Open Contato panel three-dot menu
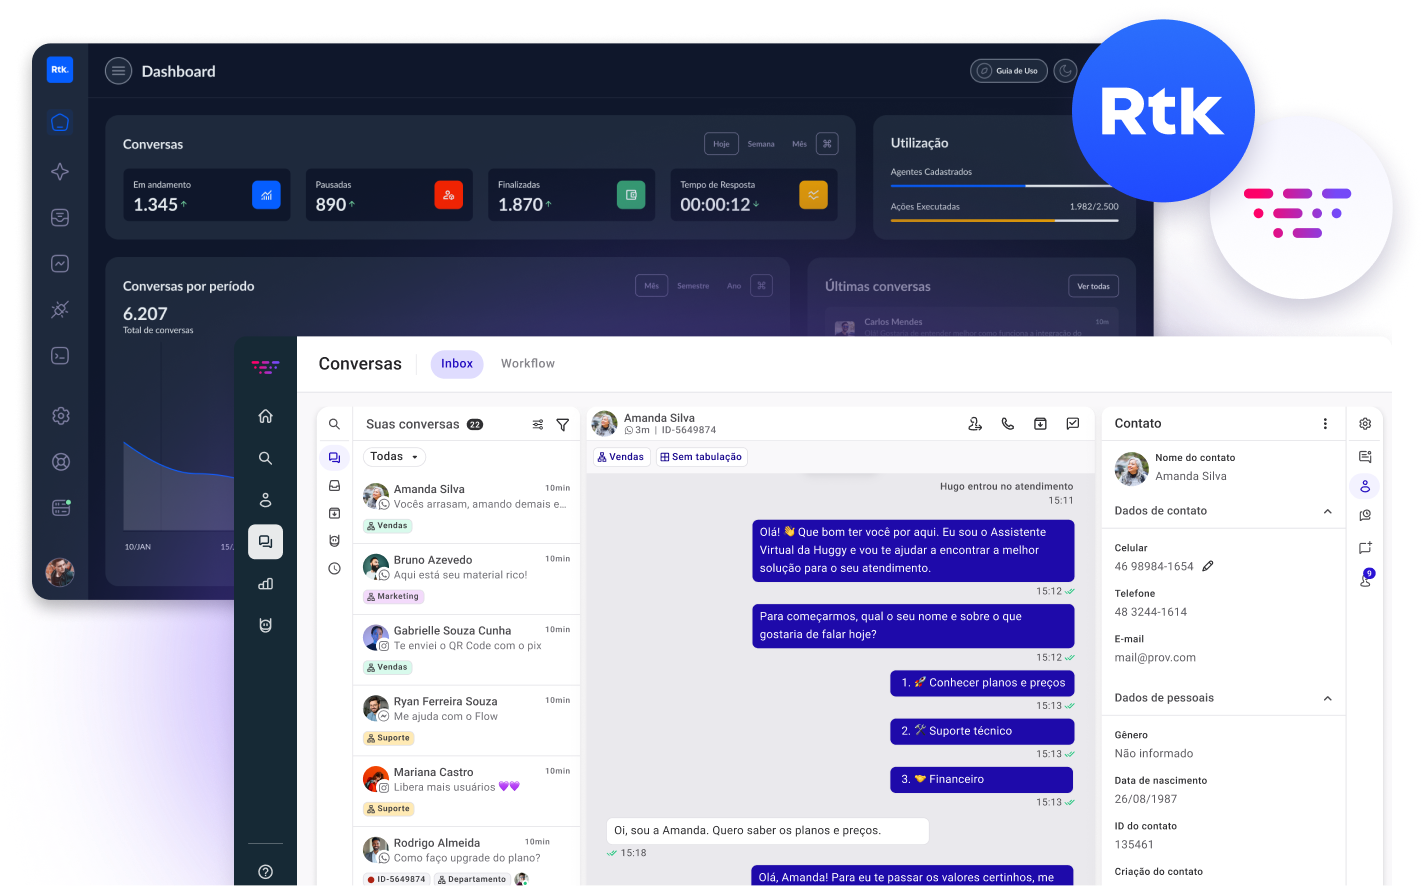The width and height of the screenshot is (1426, 886). click(x=1326, y=424)
